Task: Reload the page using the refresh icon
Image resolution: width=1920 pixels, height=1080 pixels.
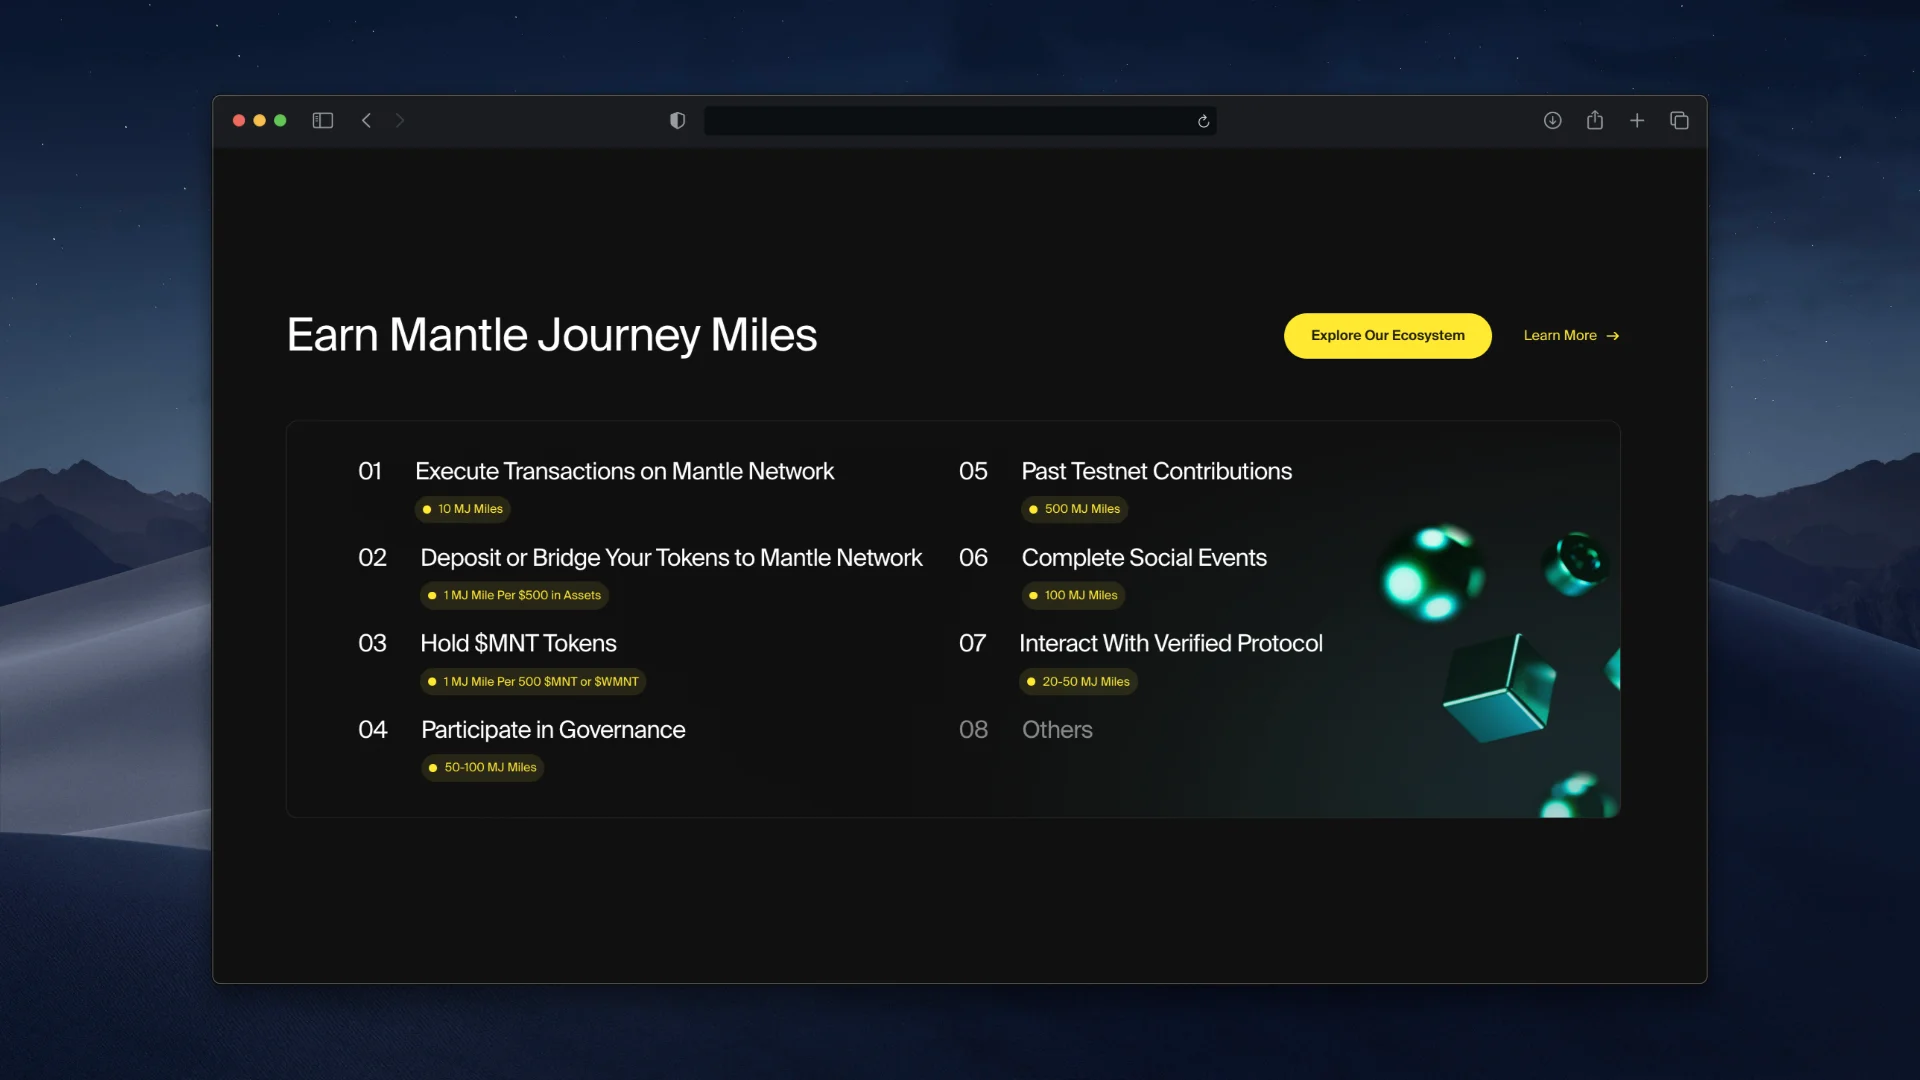Action: [x=1202, y=121]
